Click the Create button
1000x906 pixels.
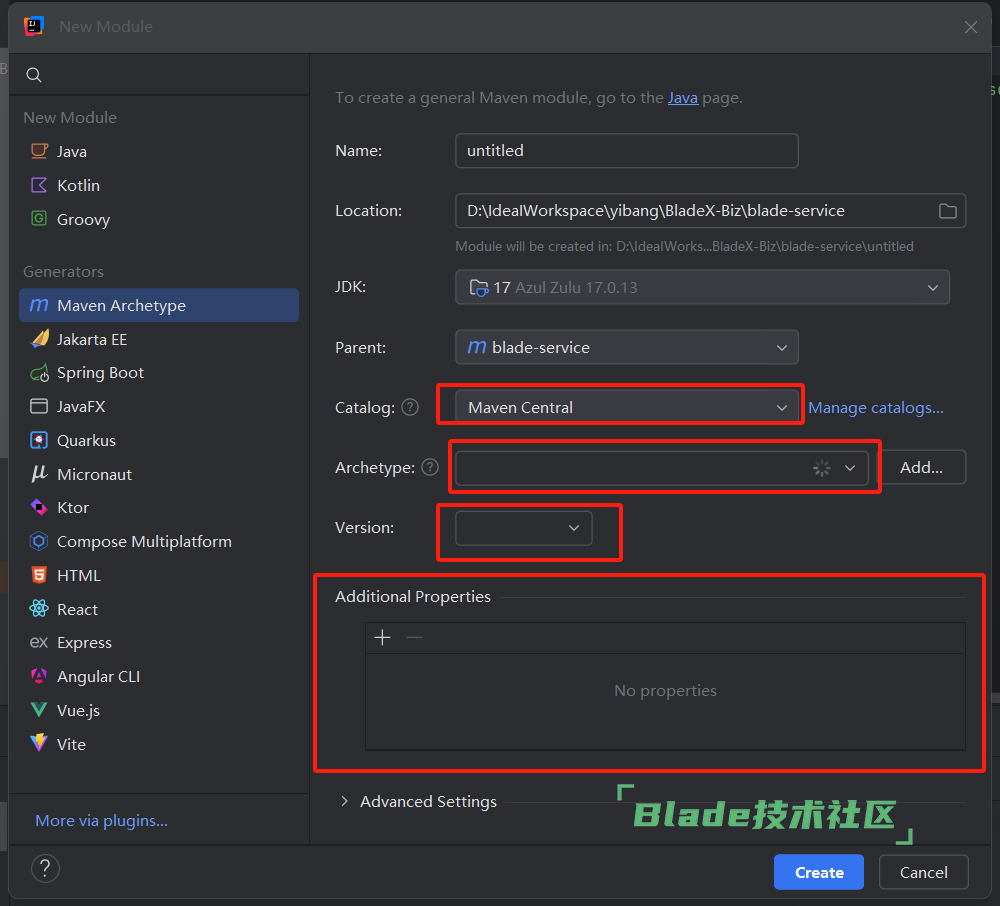(819, 872)
